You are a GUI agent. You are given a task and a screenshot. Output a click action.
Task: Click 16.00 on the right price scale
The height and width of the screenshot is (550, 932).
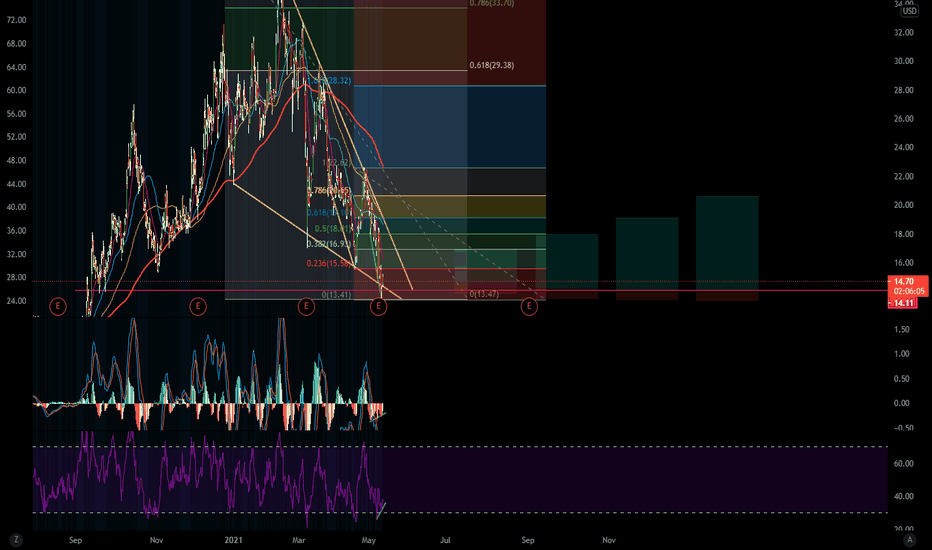[x=903, y=263]
